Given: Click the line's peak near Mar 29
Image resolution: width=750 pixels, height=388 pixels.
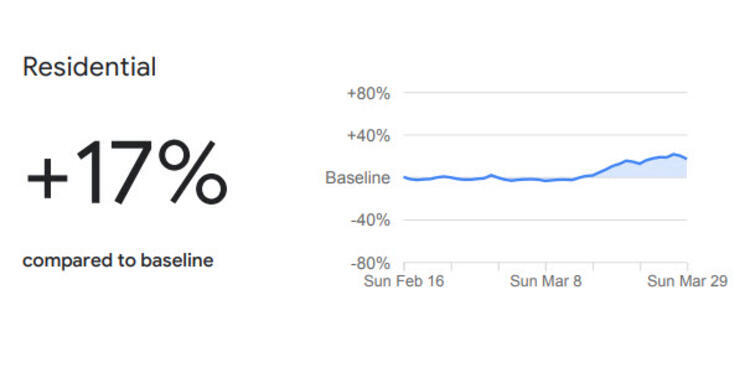Looking at the screenshot, I should (x=673, y=154).
